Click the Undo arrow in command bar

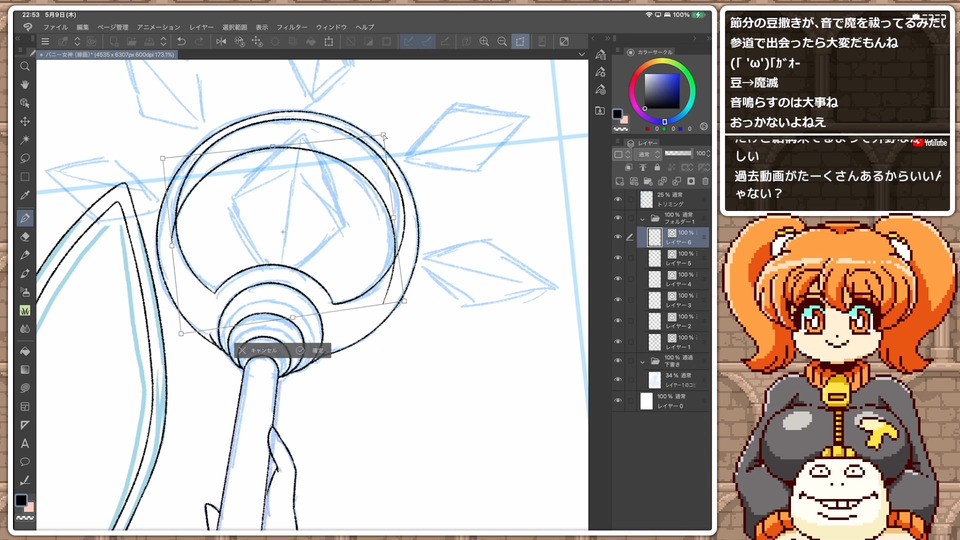tap(181, 42)
